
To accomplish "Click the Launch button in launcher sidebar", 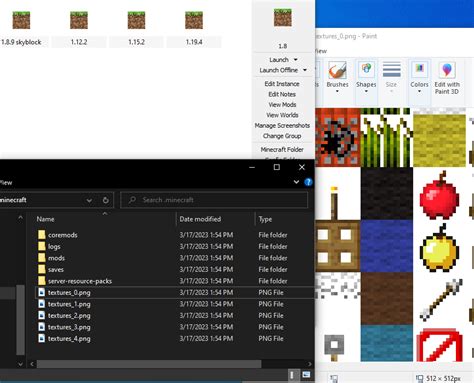I will [x=279, y=60].
